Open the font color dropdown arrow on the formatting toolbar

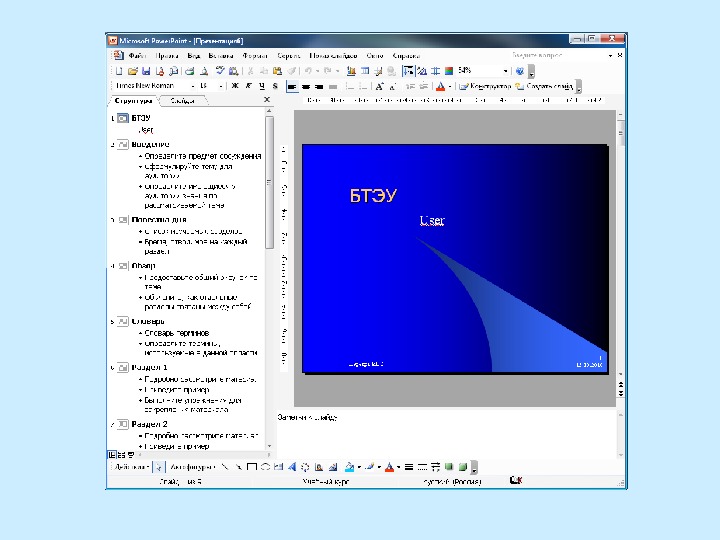click(x=450, y=86)
